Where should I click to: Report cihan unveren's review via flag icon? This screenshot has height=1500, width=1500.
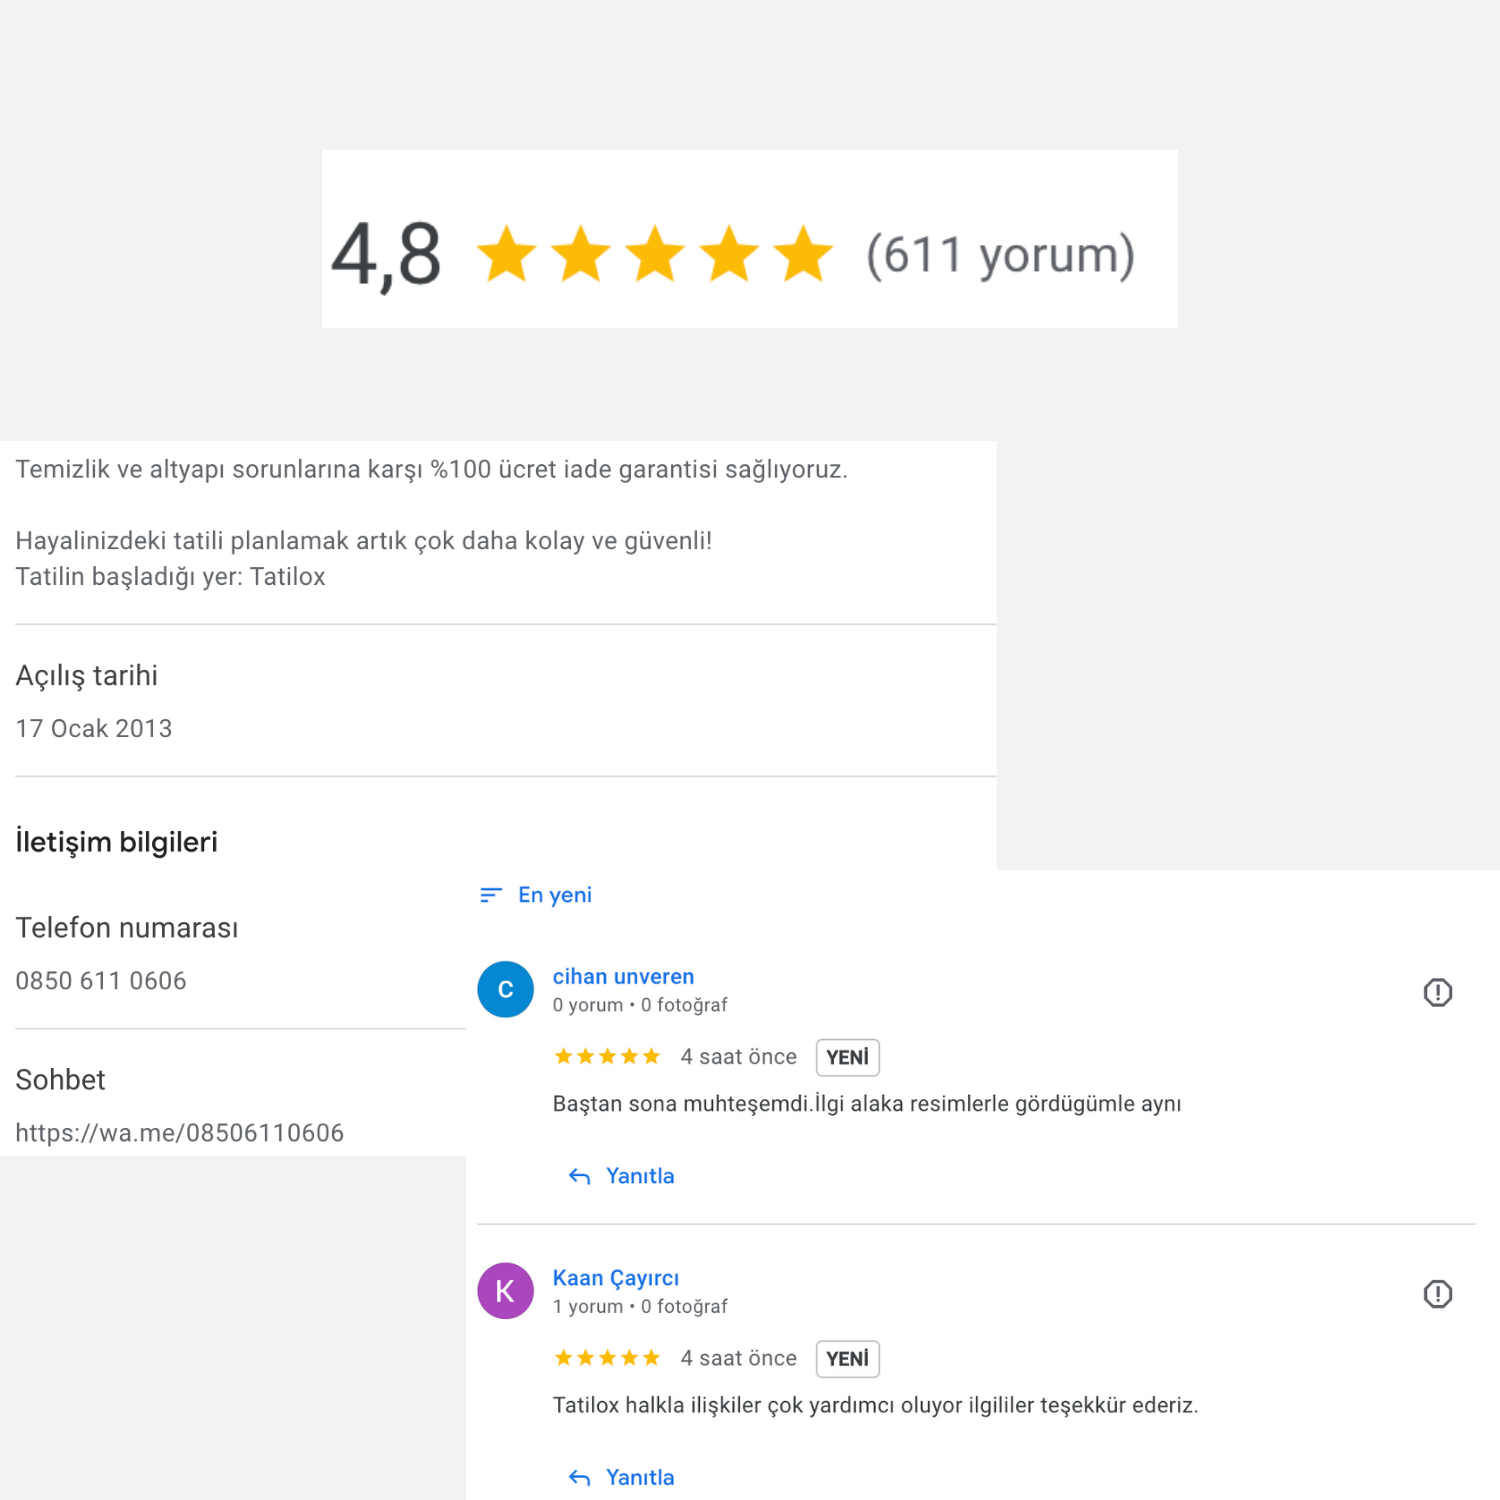tap(1437, 992)
